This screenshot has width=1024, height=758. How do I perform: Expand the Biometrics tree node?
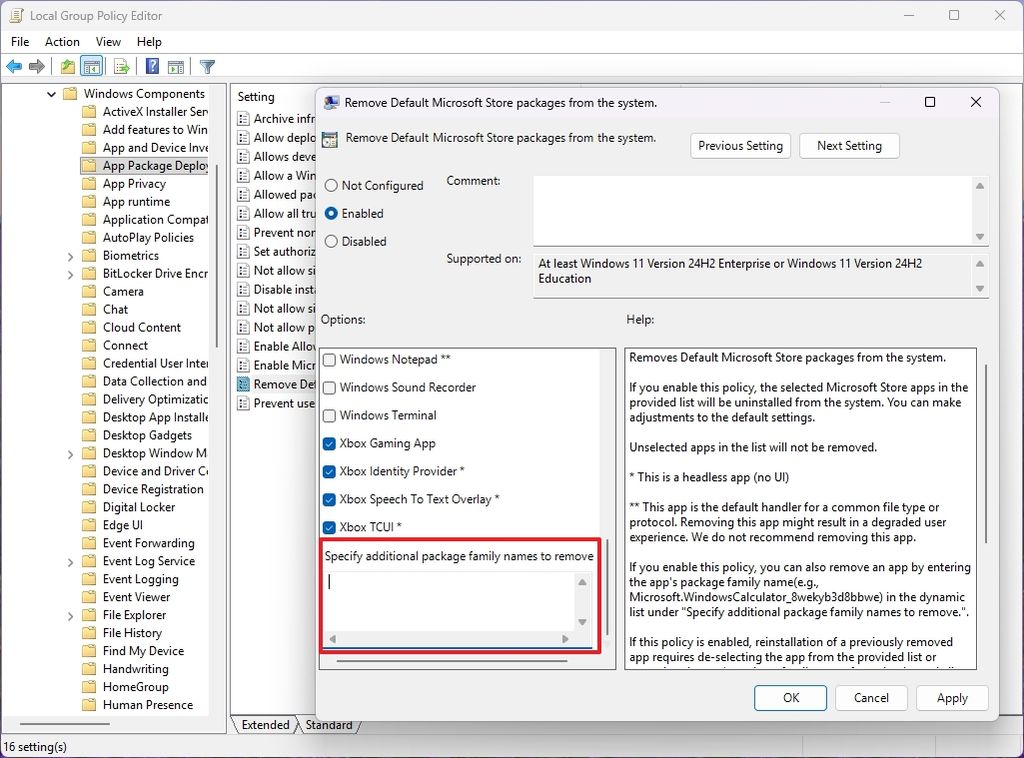71,257
